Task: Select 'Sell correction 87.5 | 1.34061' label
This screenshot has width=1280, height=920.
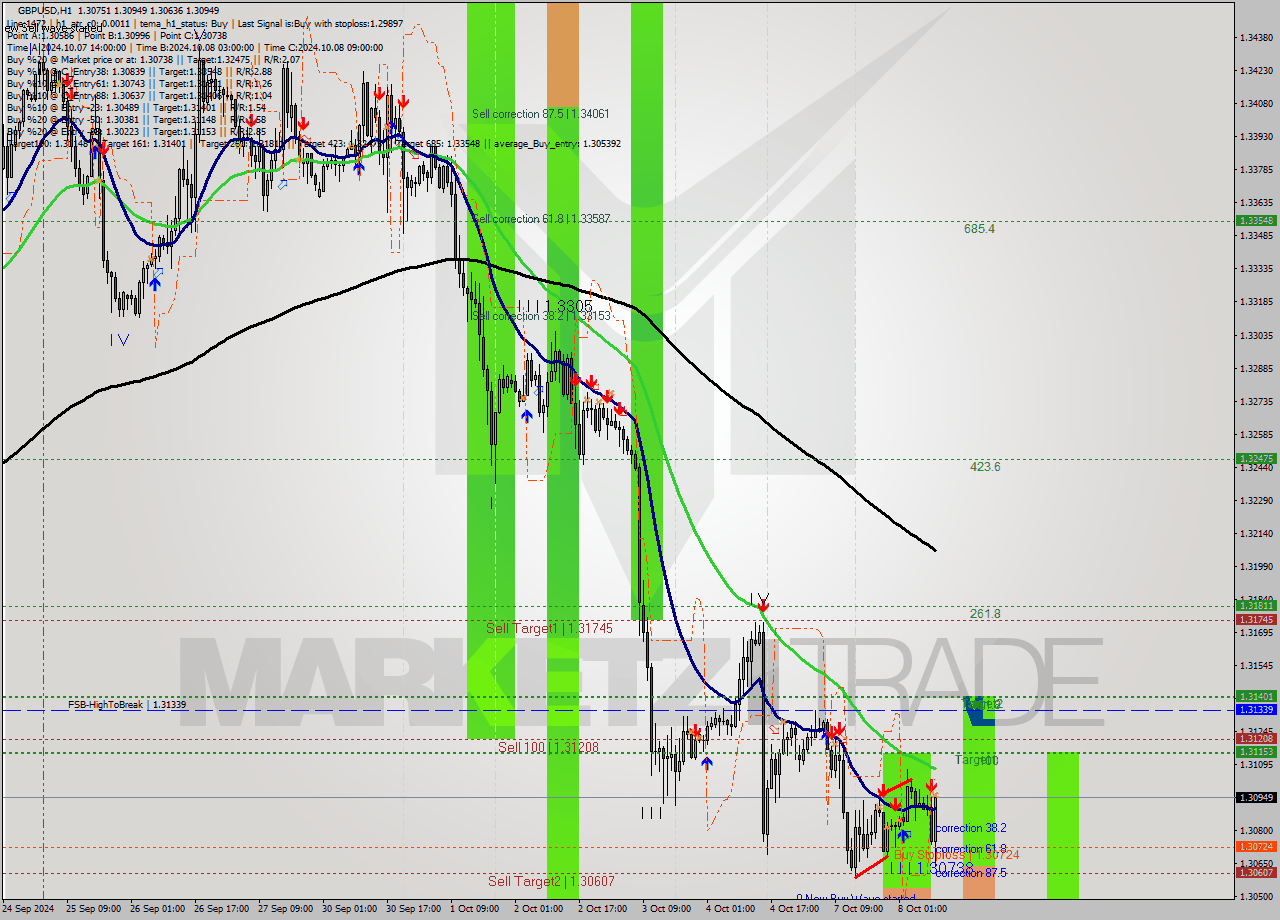Action: coord(540,114)
